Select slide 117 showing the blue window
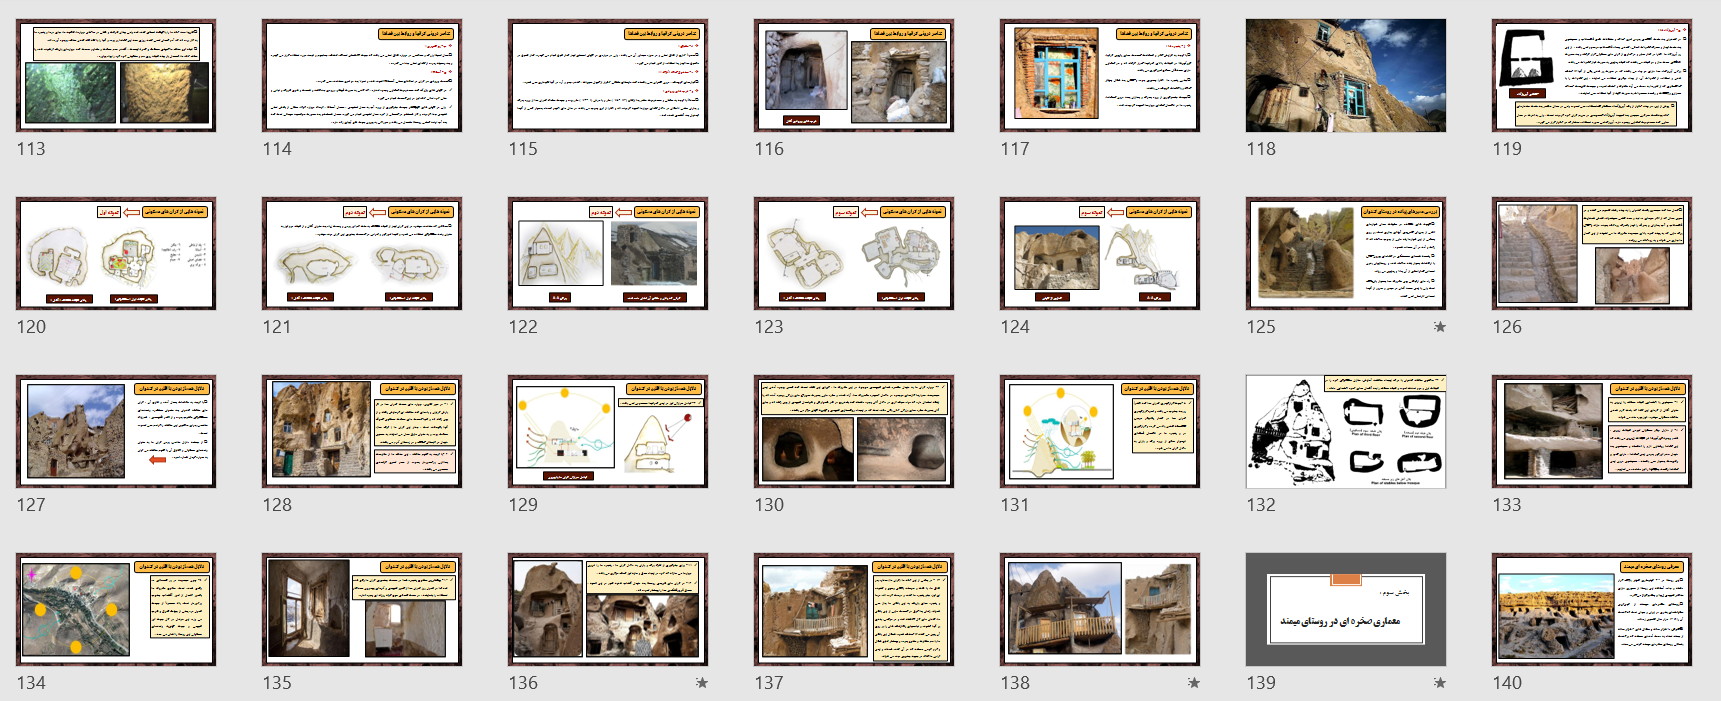Viewport: 1721px width, 701px height. tap(1100, 76)
